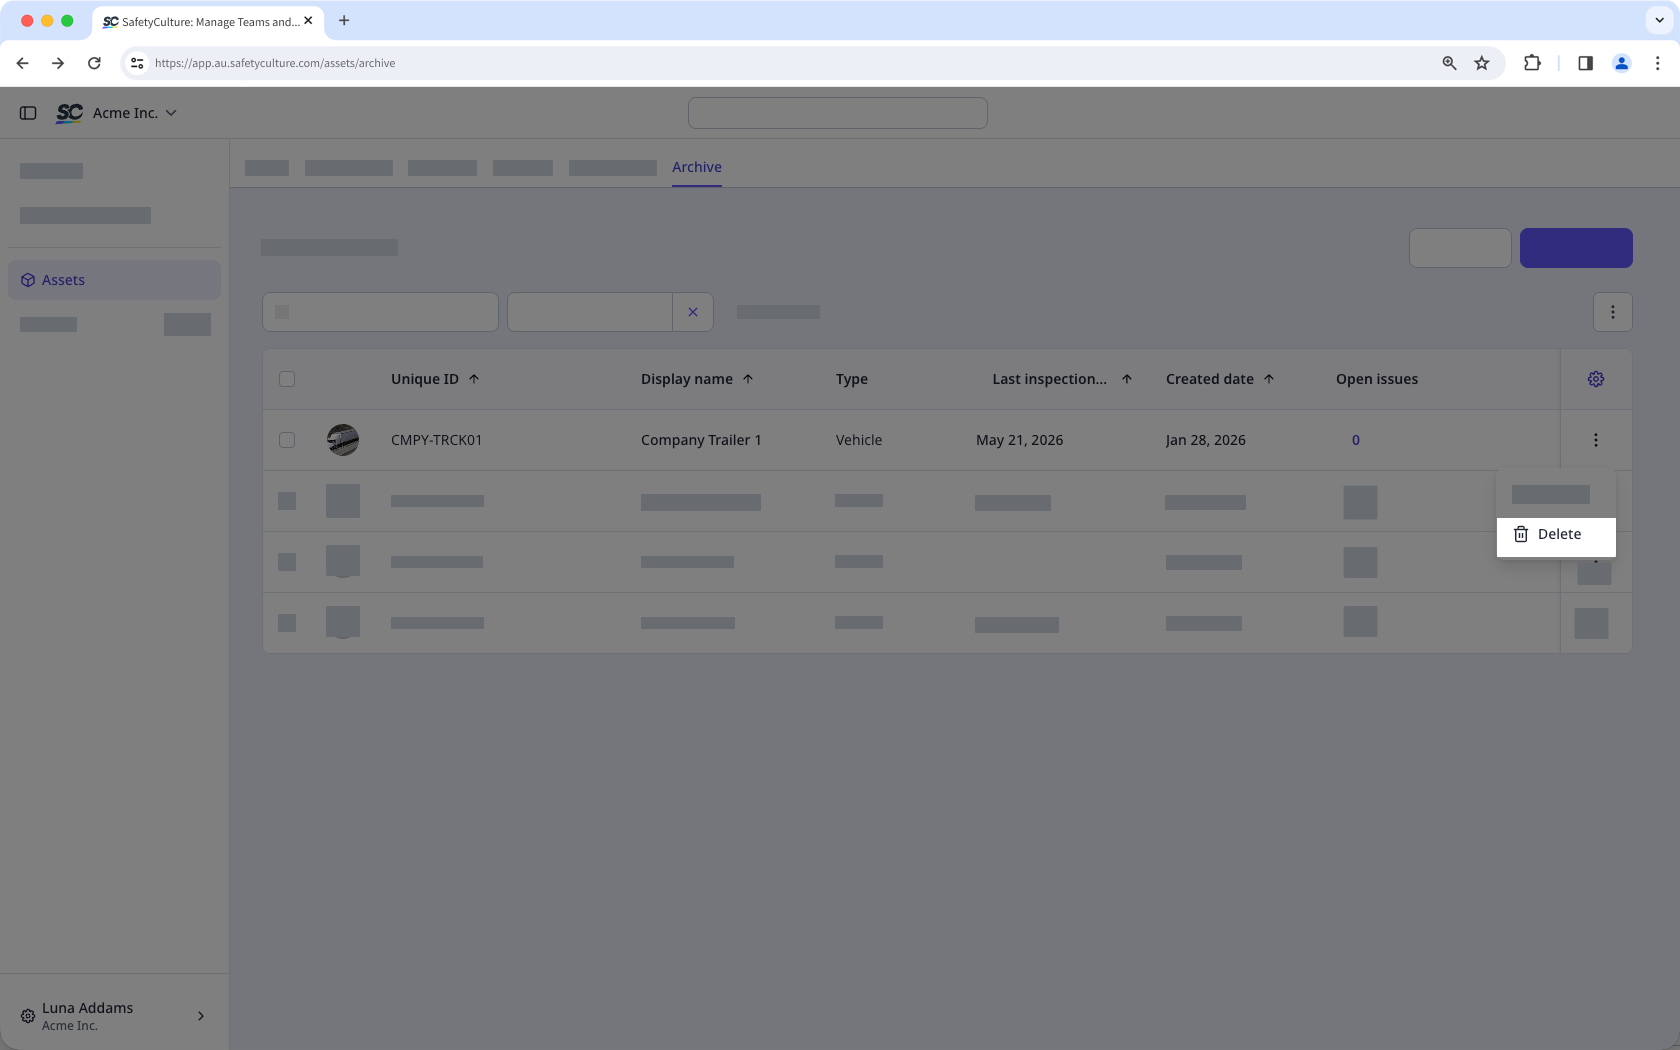Clear the filter with the X icon
Viewport: 1680px width, 1050px height.
(x=693, y=312)
